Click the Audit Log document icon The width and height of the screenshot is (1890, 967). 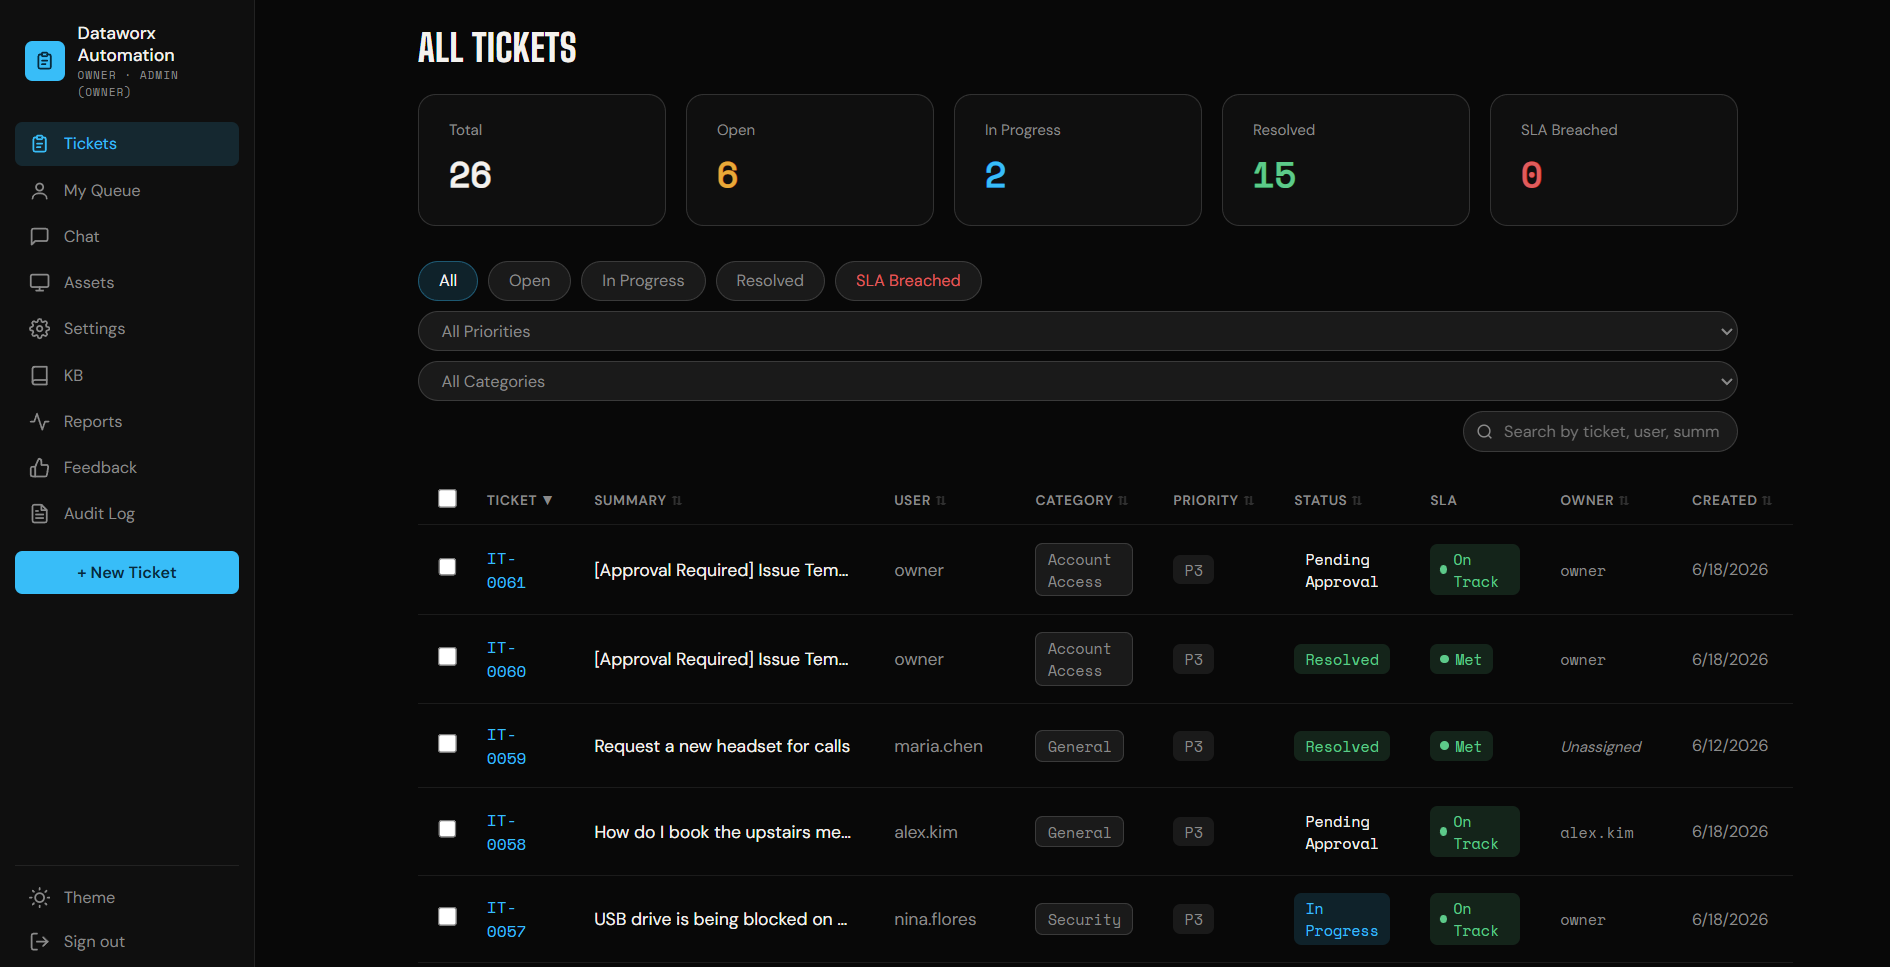click(x=40, y=514)
